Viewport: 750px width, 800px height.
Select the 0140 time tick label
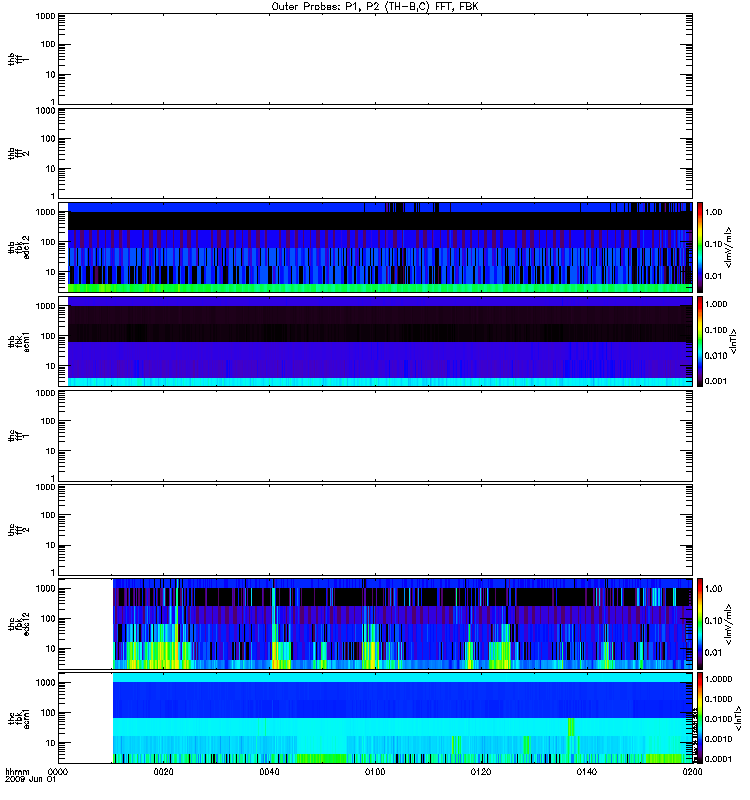click(586, 773)
